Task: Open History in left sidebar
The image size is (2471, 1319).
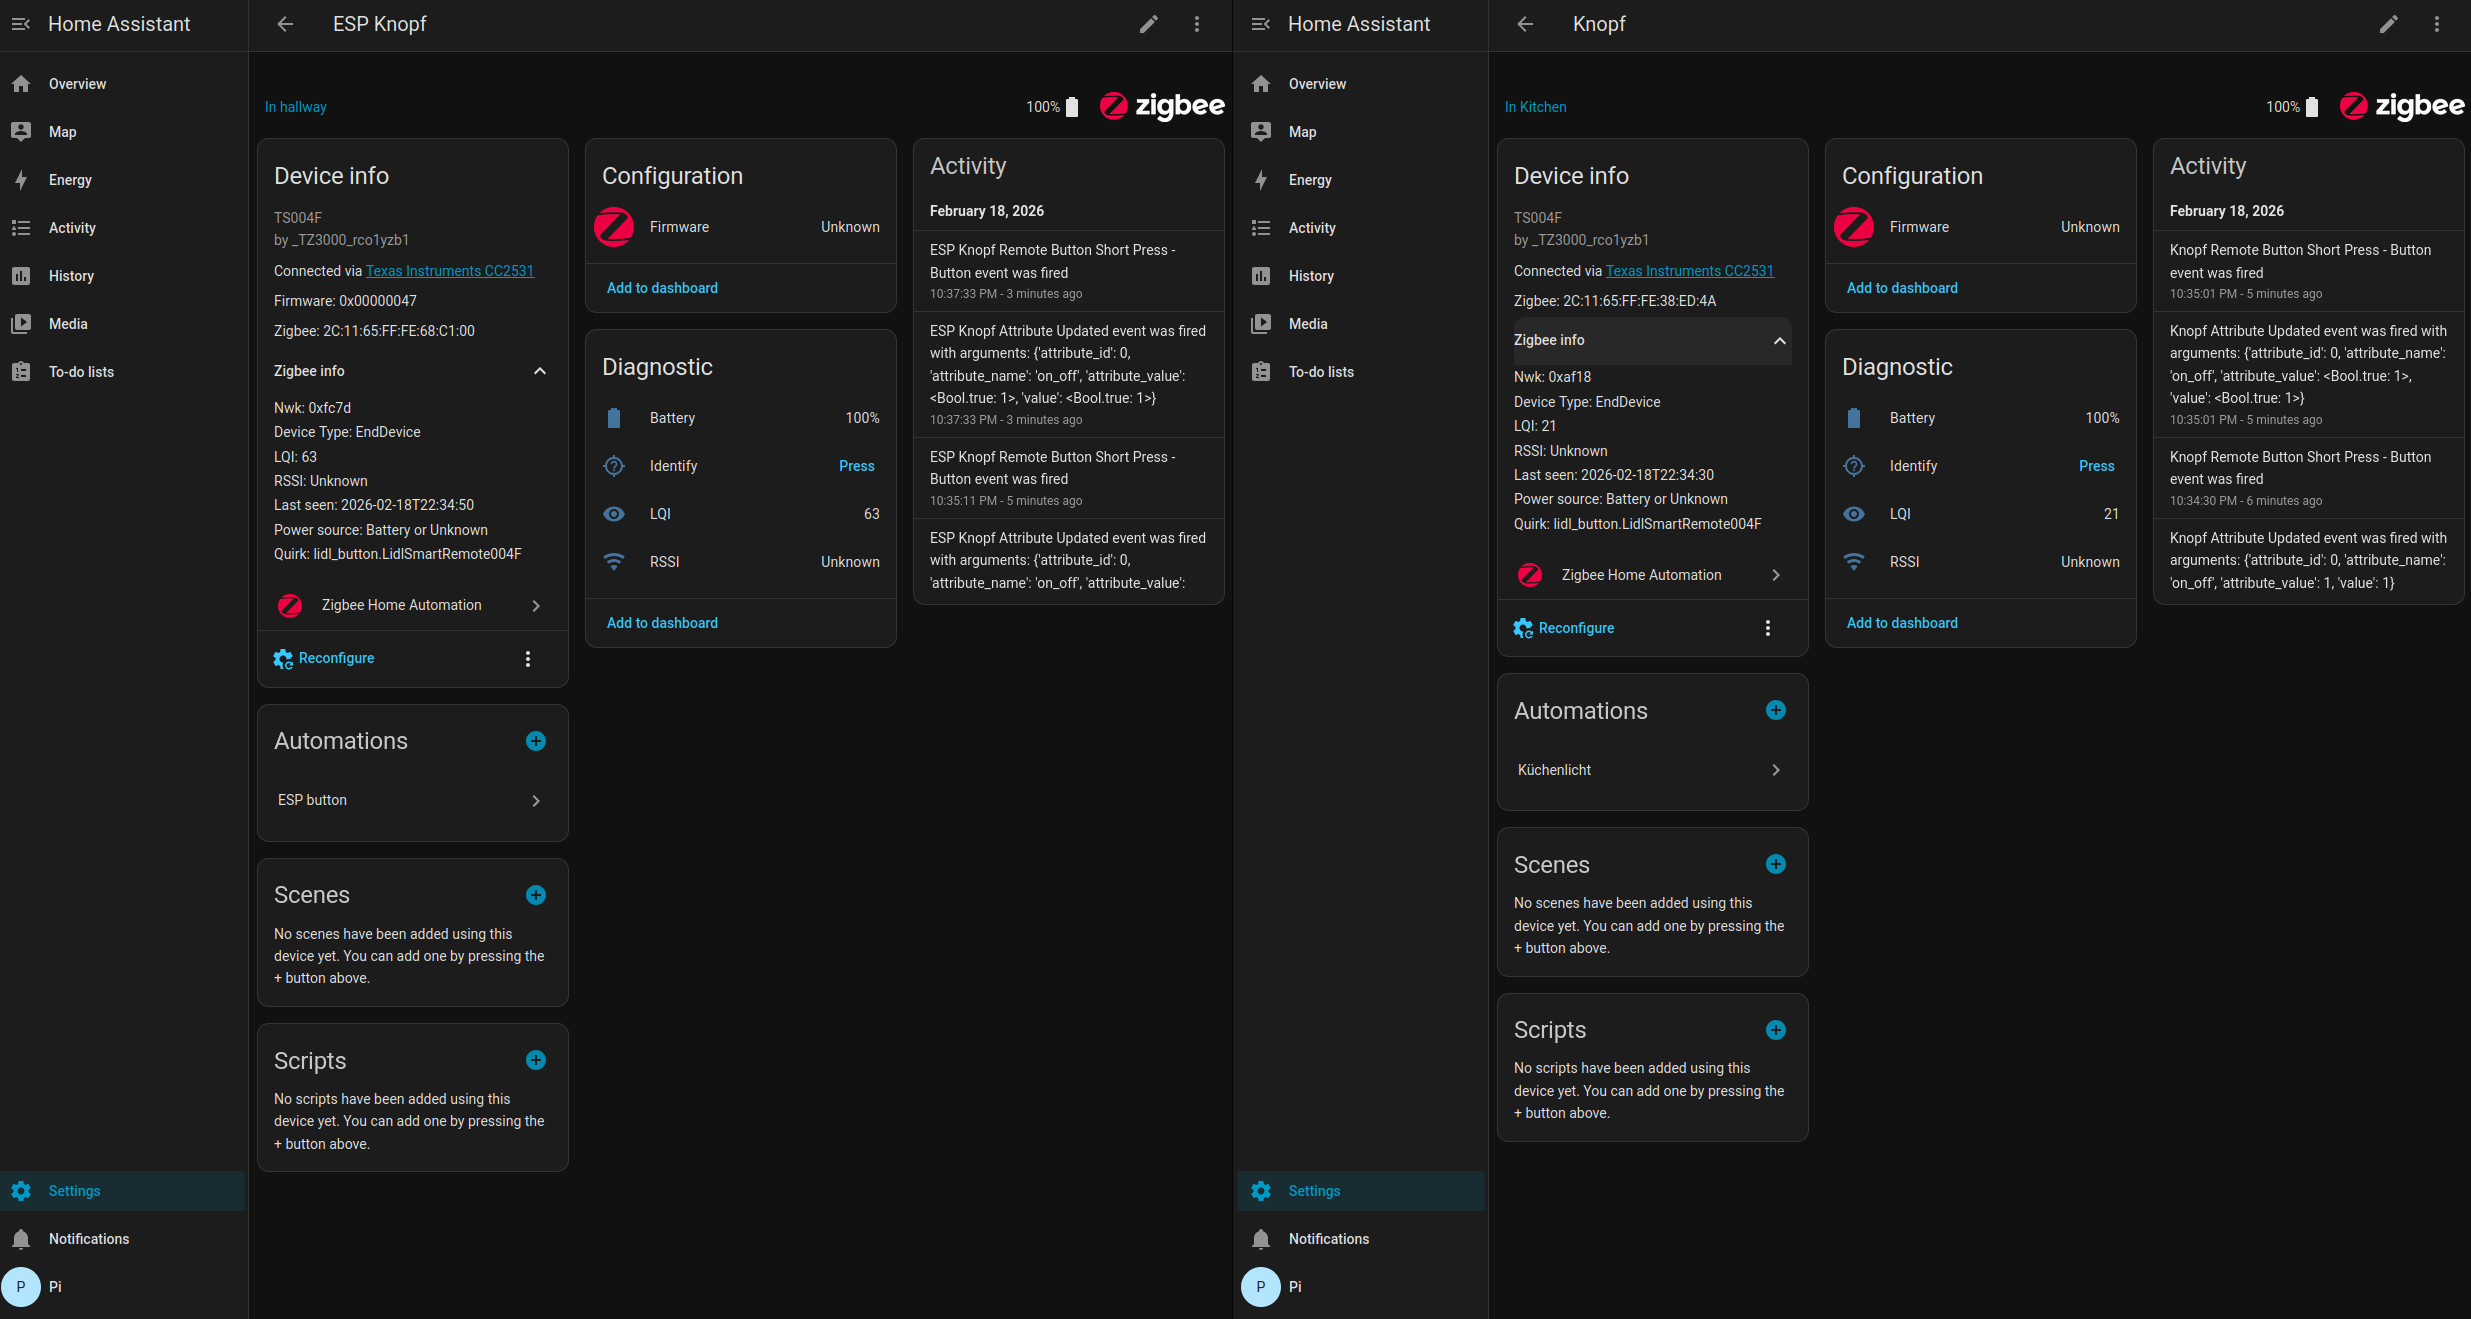Action: 71,276
